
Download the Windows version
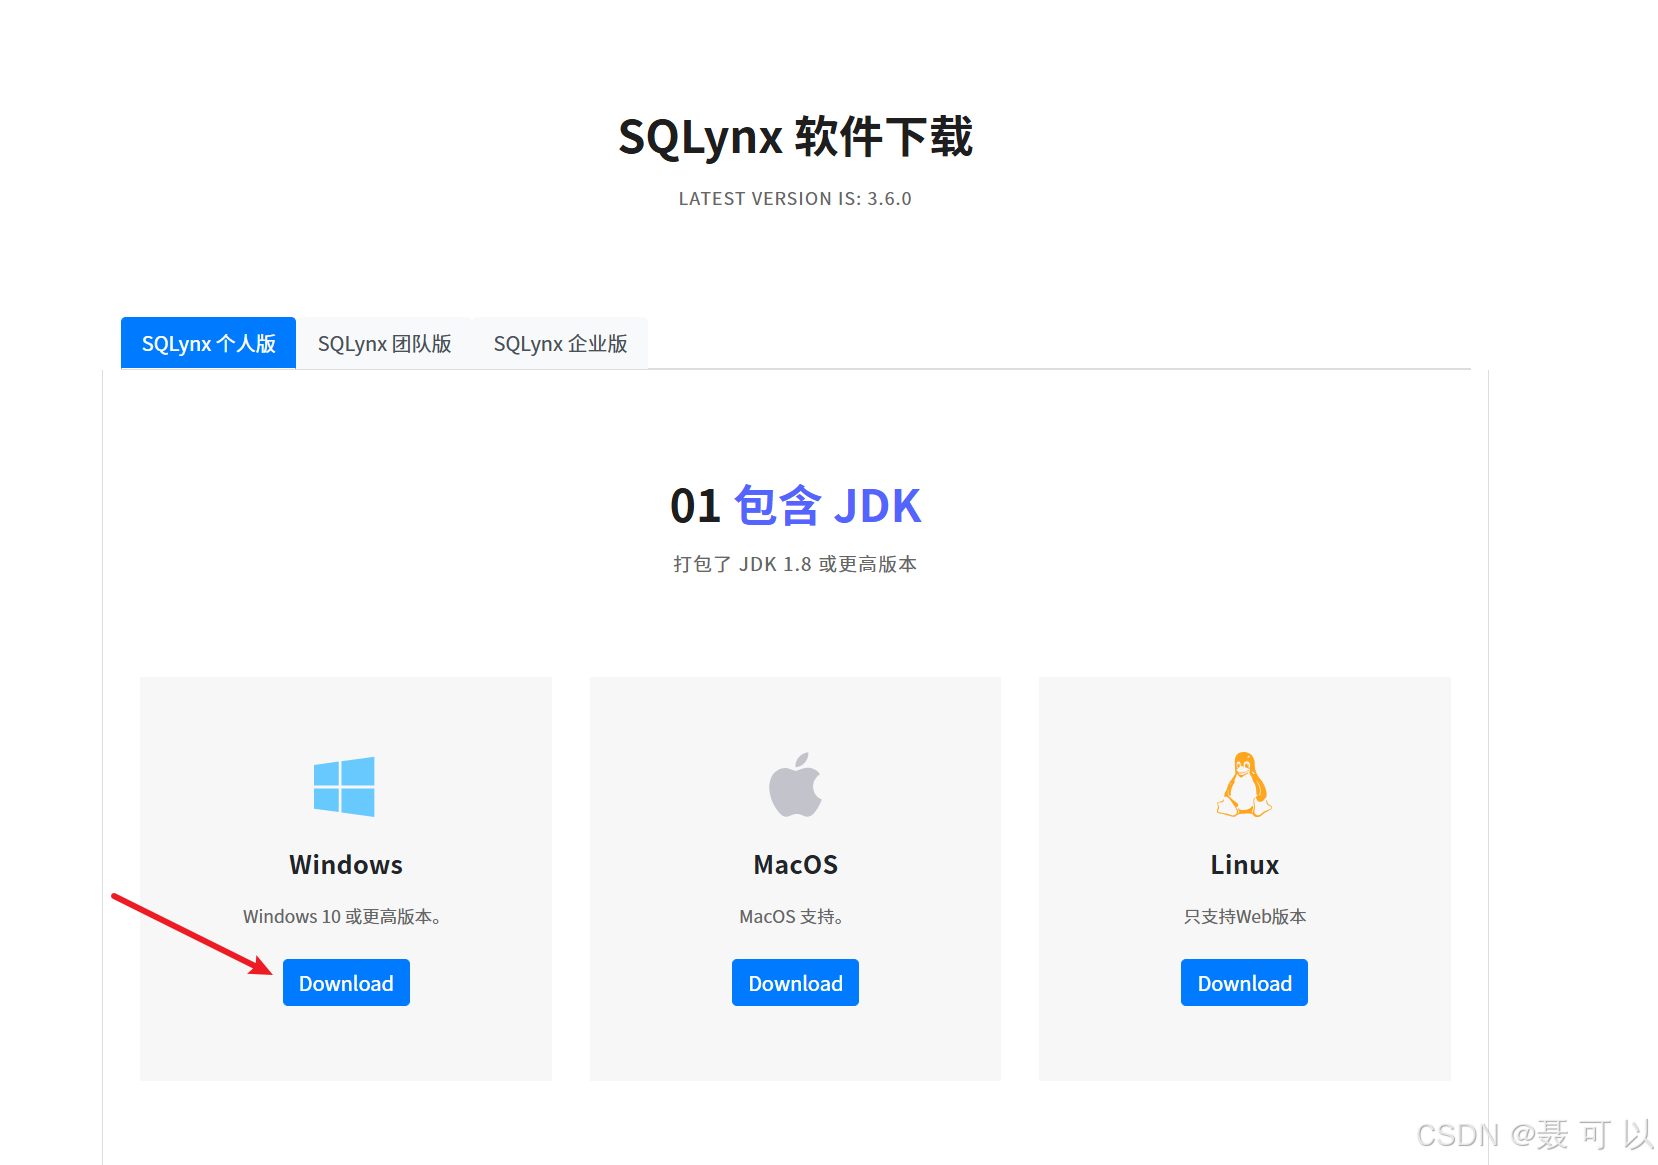point(346,983)
